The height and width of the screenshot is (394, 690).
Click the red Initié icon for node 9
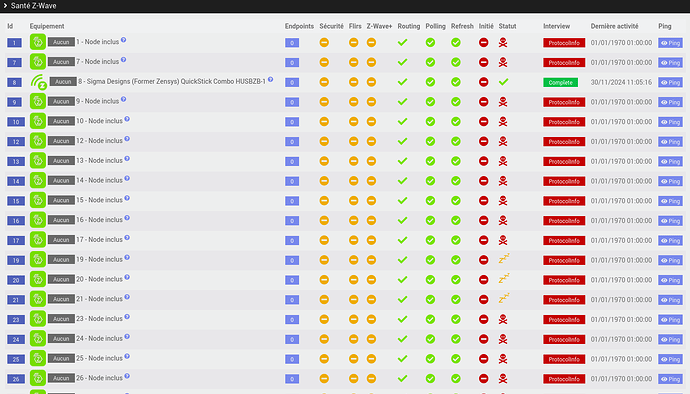[x=484, y=102]
